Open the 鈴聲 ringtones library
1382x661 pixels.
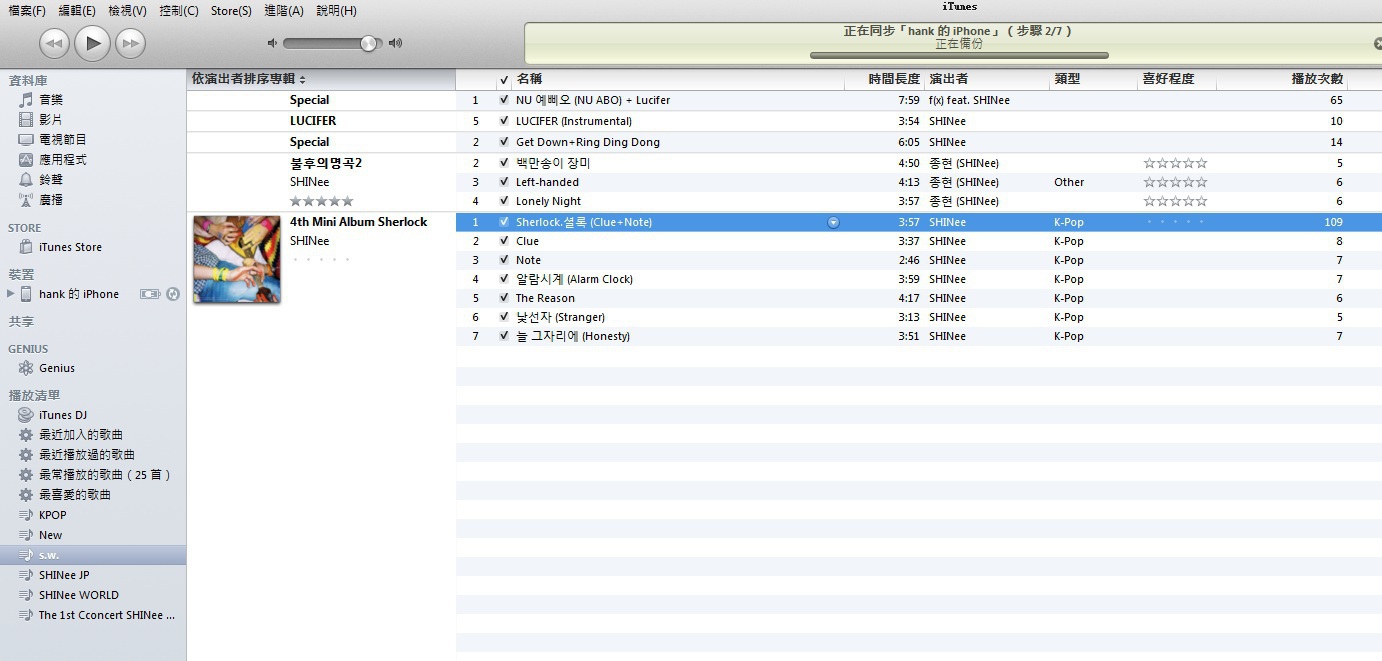pos(51,180)
